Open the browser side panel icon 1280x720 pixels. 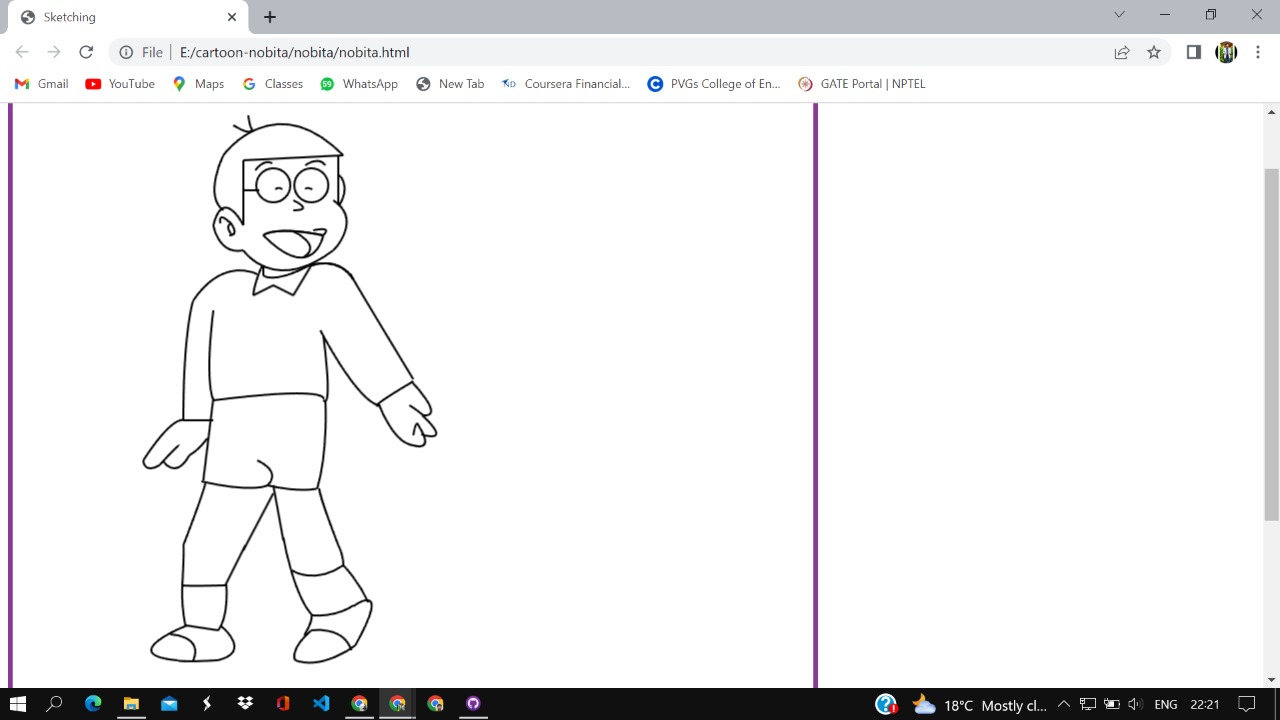[1193, 52]
